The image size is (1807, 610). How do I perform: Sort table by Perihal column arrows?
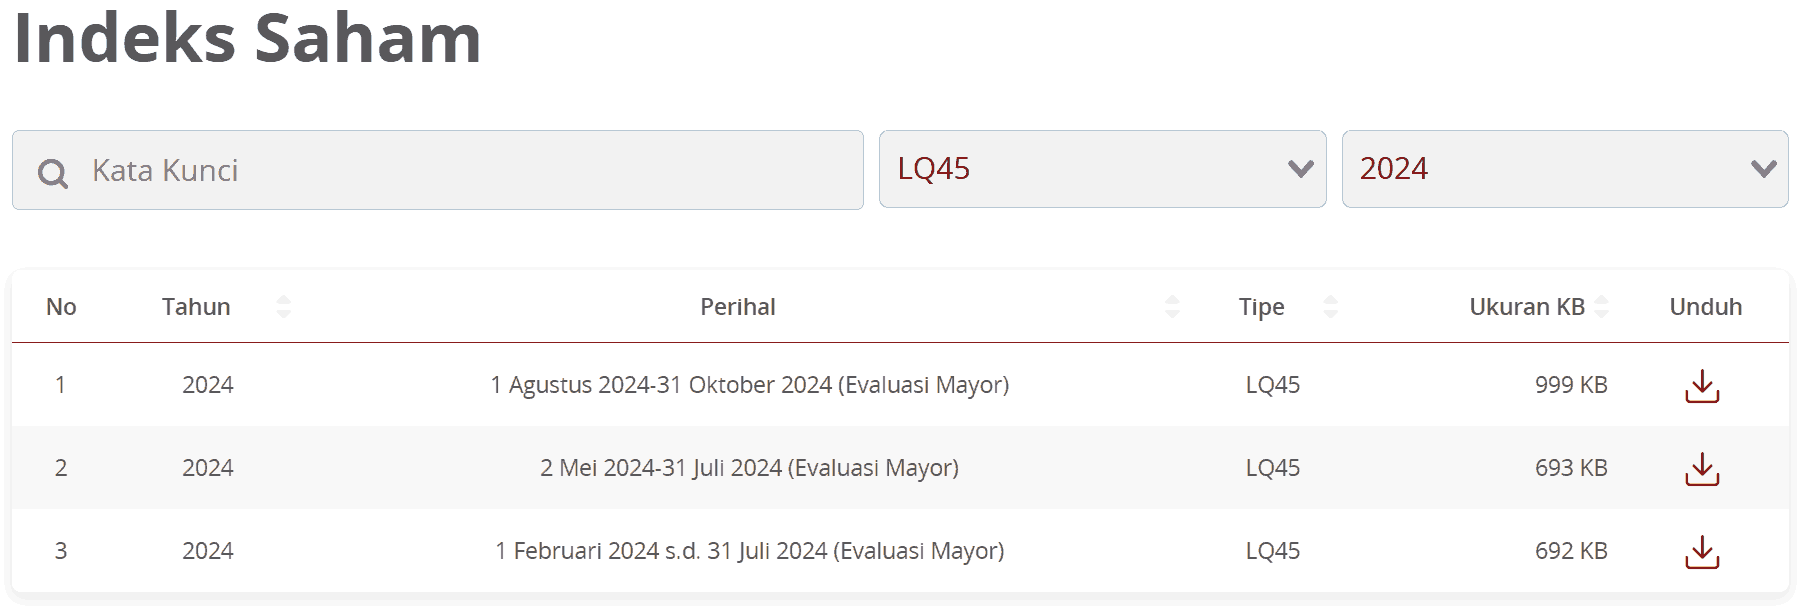(x=1172, y=307)
